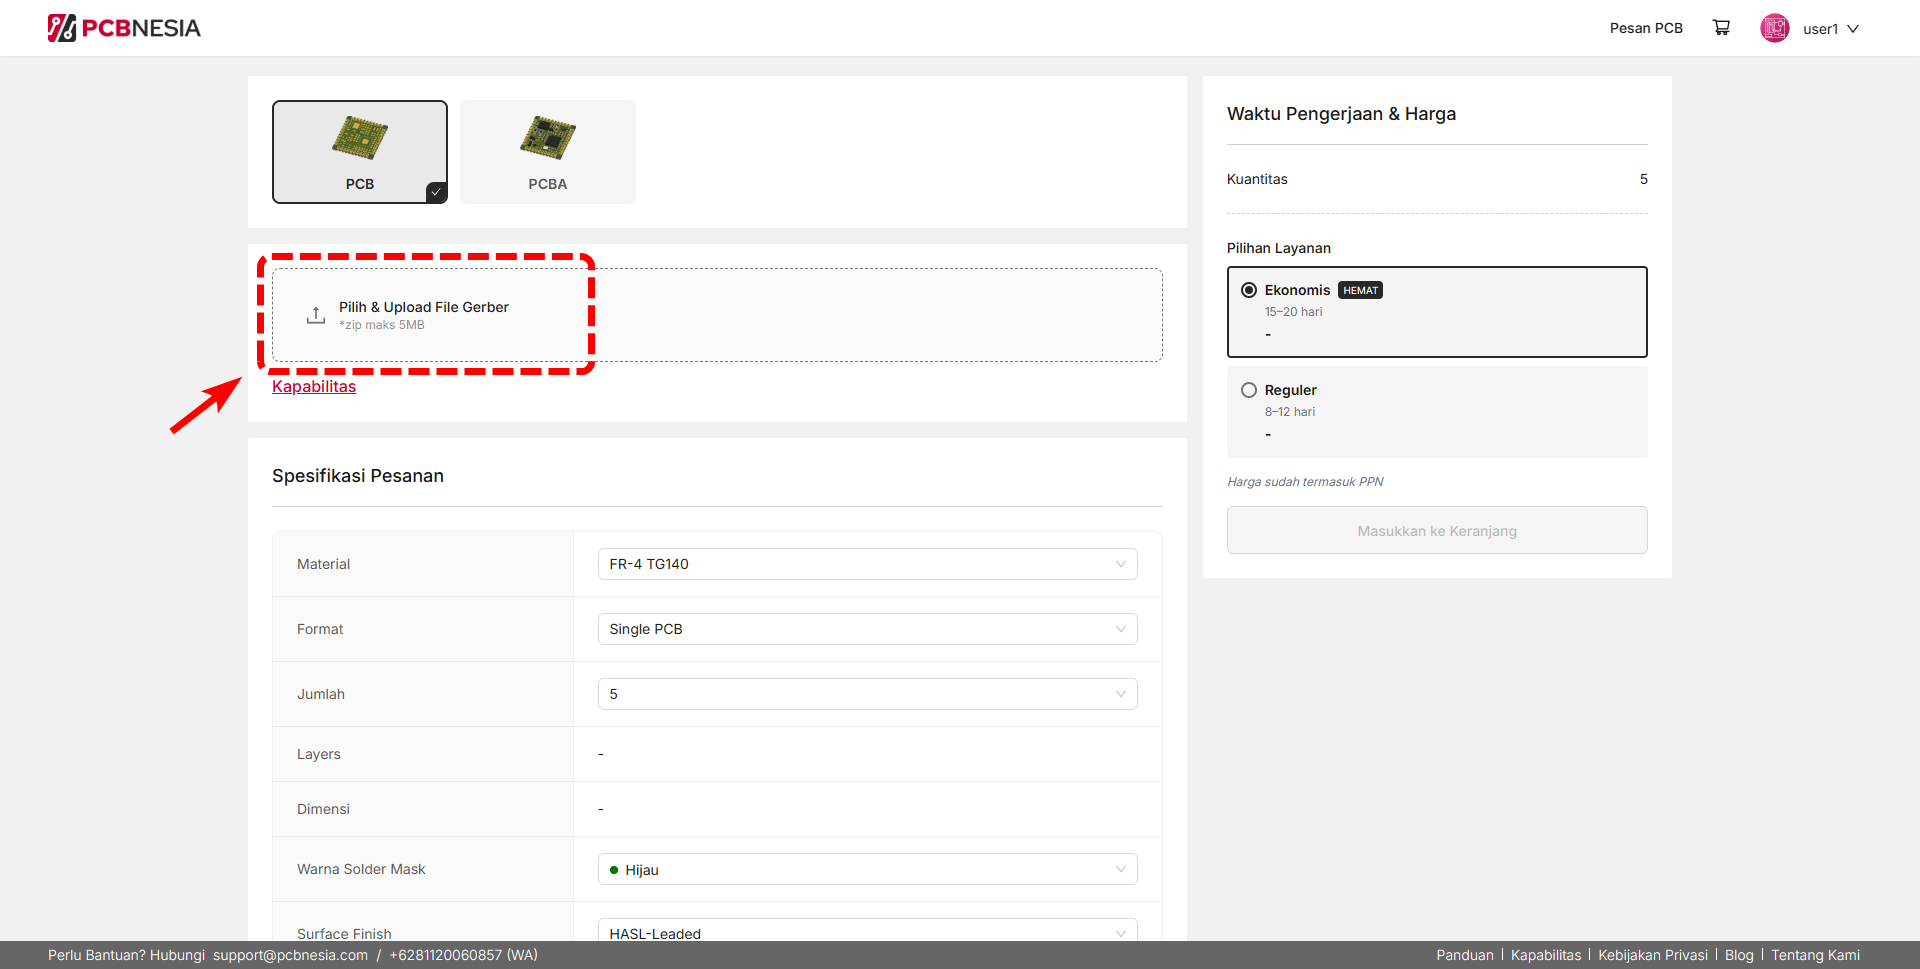Open Tentang Kami footer link

point(1815,955)
